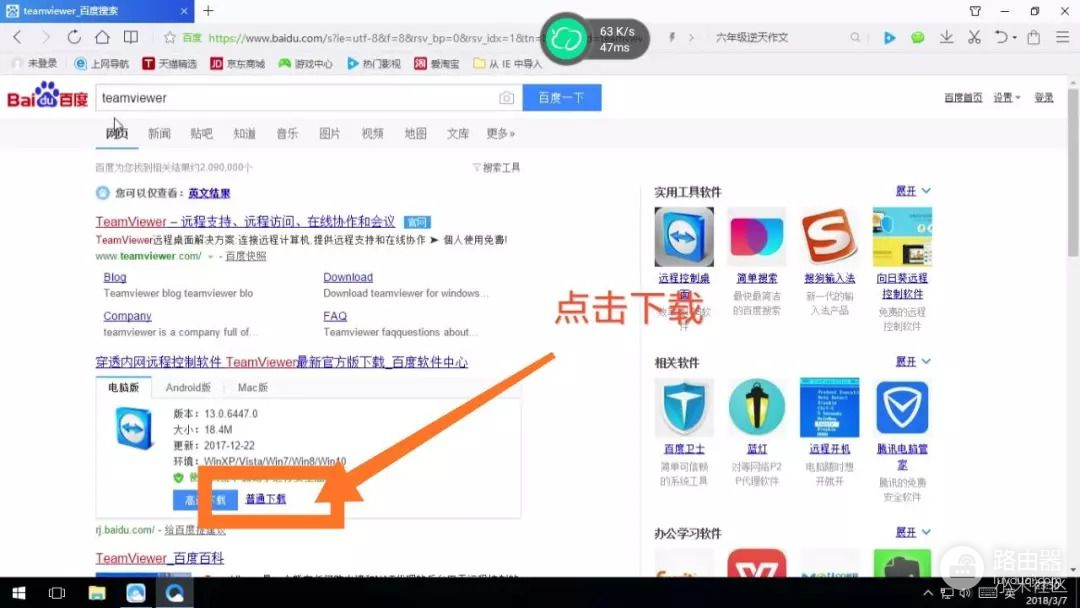Click the camera image search icon
Screen dimensions: 1080x608
tap(506, 98)
